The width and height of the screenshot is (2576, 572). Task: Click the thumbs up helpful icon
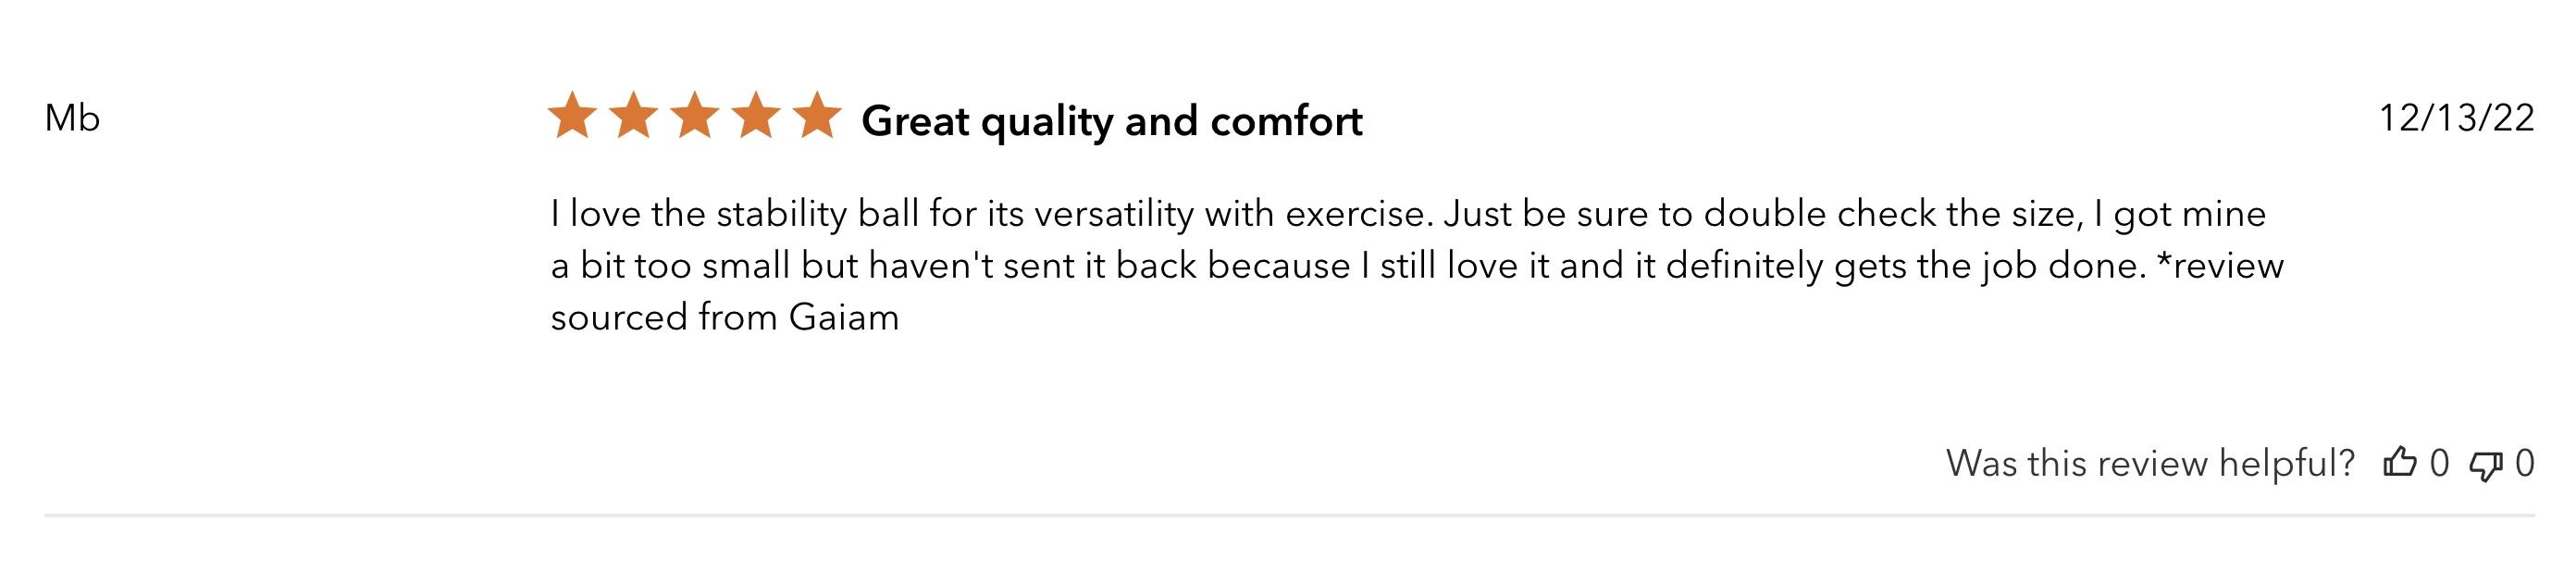pos(2400,462)
